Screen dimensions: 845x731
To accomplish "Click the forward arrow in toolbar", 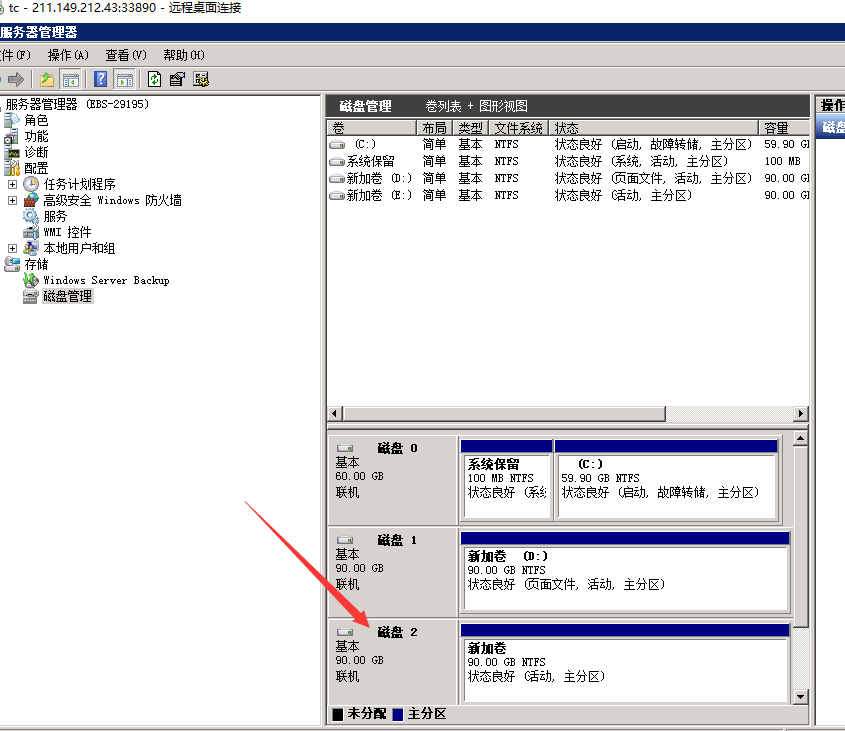I will pos(16,79).
